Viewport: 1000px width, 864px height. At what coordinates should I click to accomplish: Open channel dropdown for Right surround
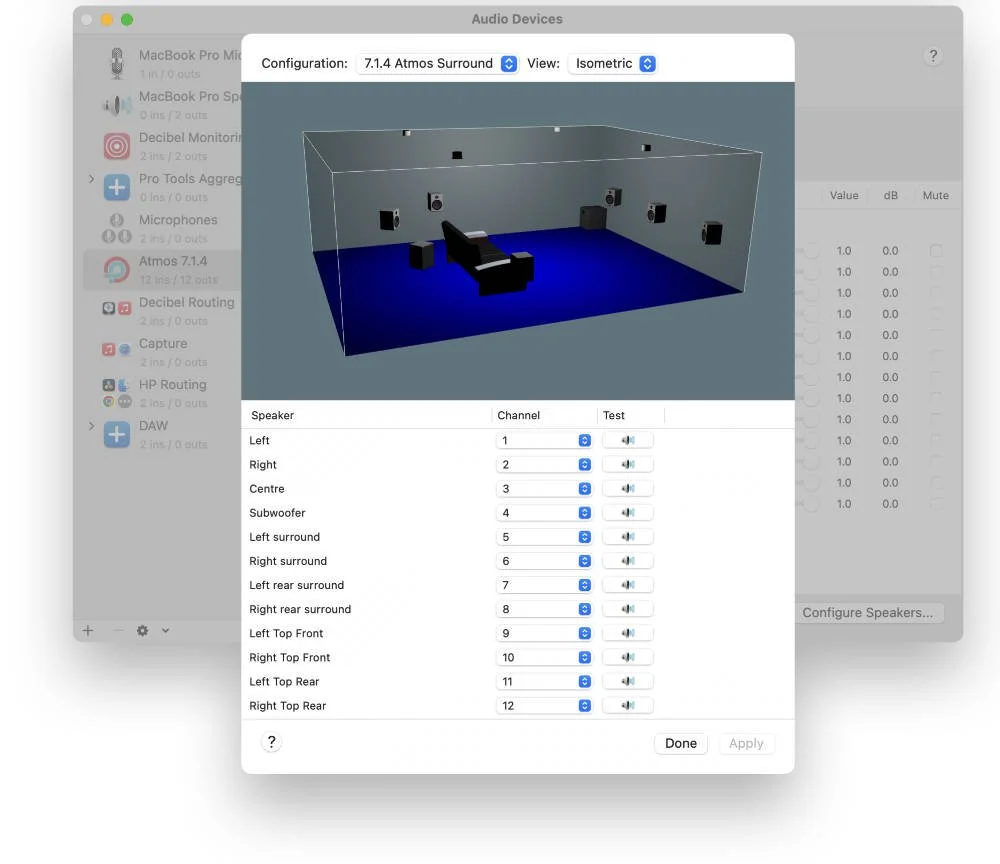(x=544, y=561)
